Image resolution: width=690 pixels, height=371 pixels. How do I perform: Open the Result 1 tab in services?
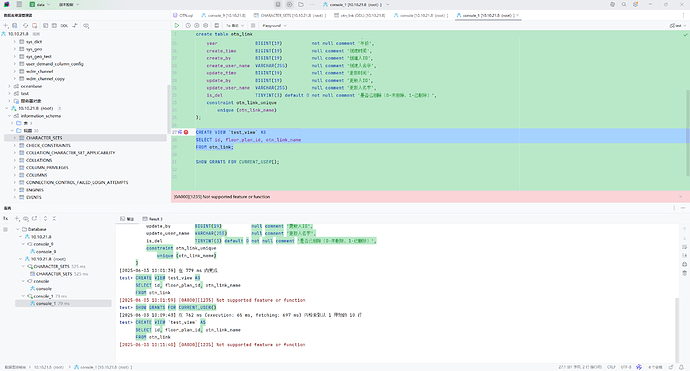(x=153, y=219)
